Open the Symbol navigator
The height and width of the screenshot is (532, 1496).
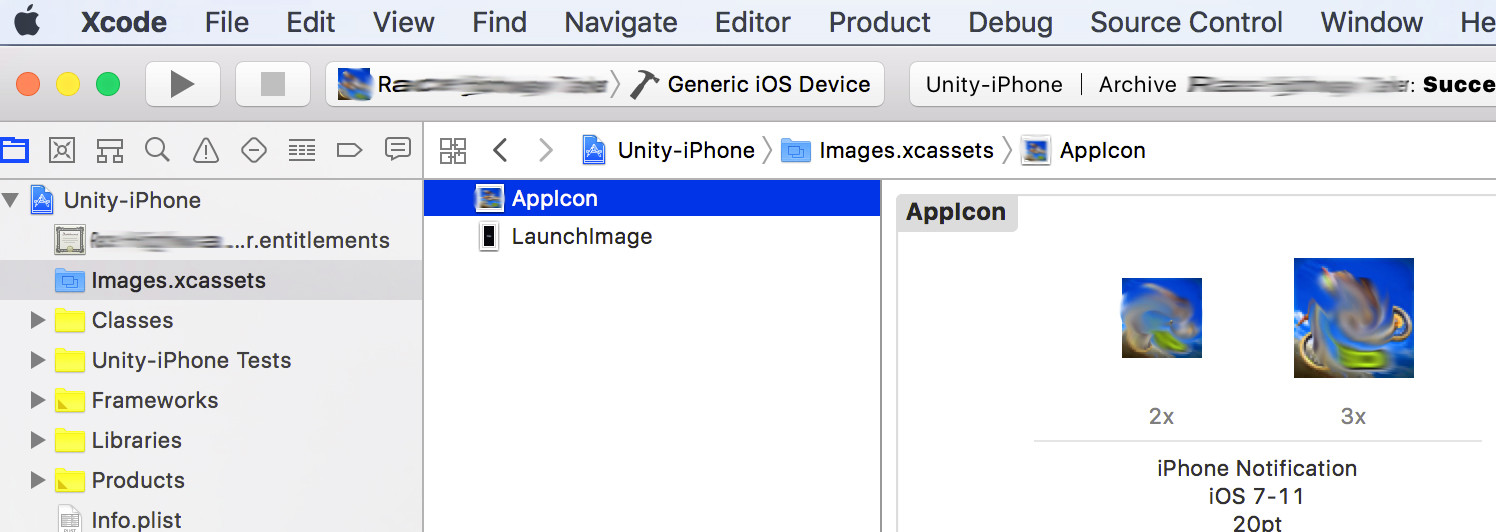click(109, 150)
